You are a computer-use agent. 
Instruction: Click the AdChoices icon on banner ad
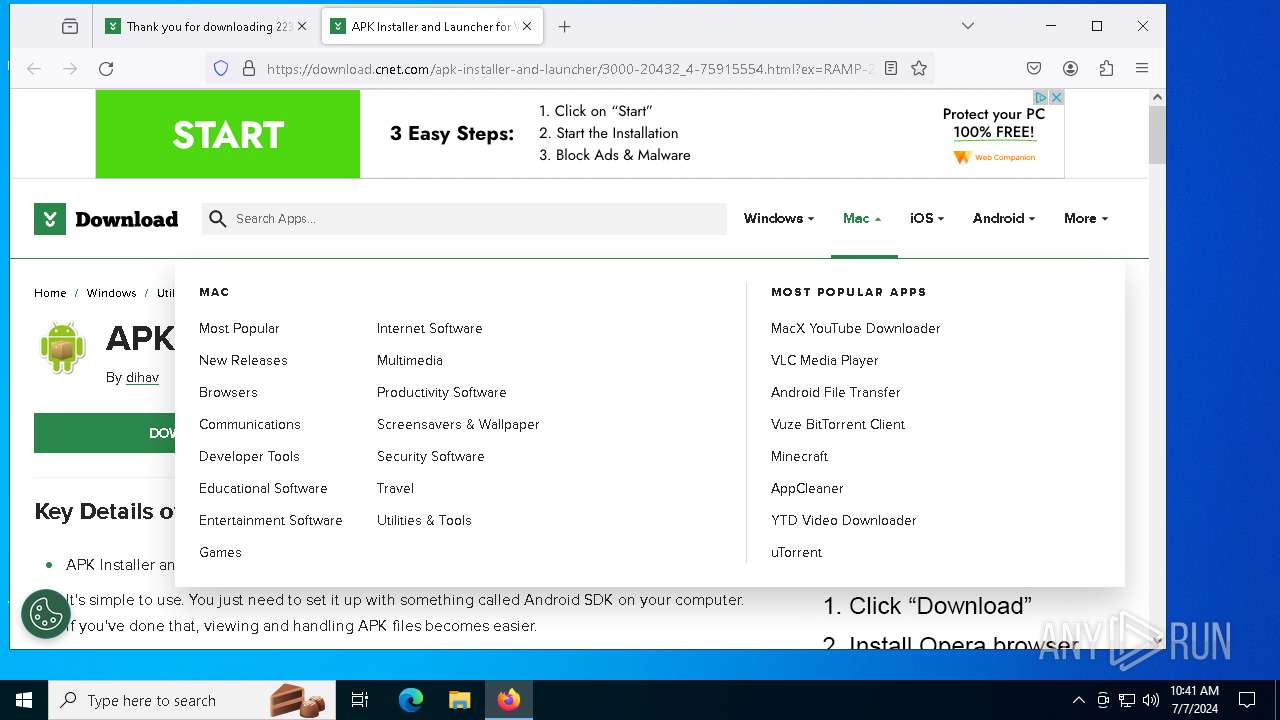click(x=1041, y=97)
